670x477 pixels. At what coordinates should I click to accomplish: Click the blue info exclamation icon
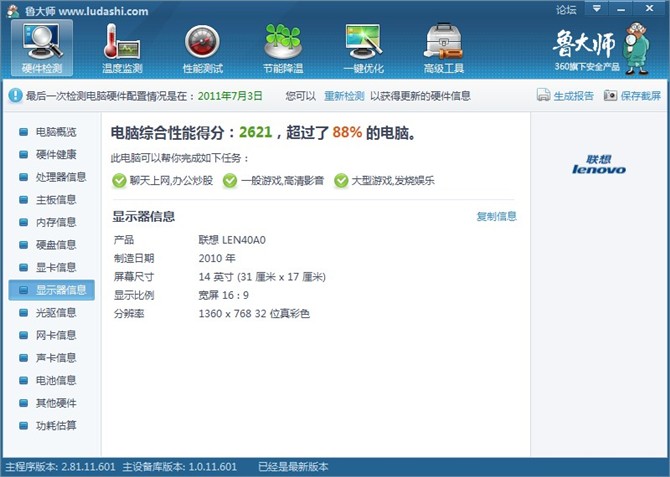pyautogui.click(x=15, y=95)
